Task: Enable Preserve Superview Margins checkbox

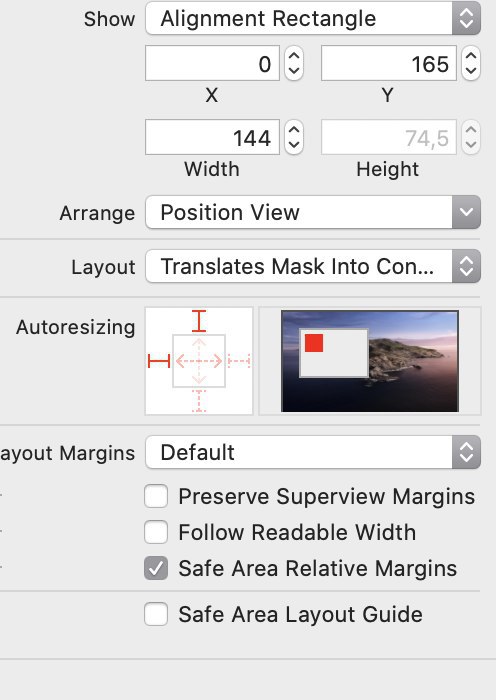Action: (156, 496)
